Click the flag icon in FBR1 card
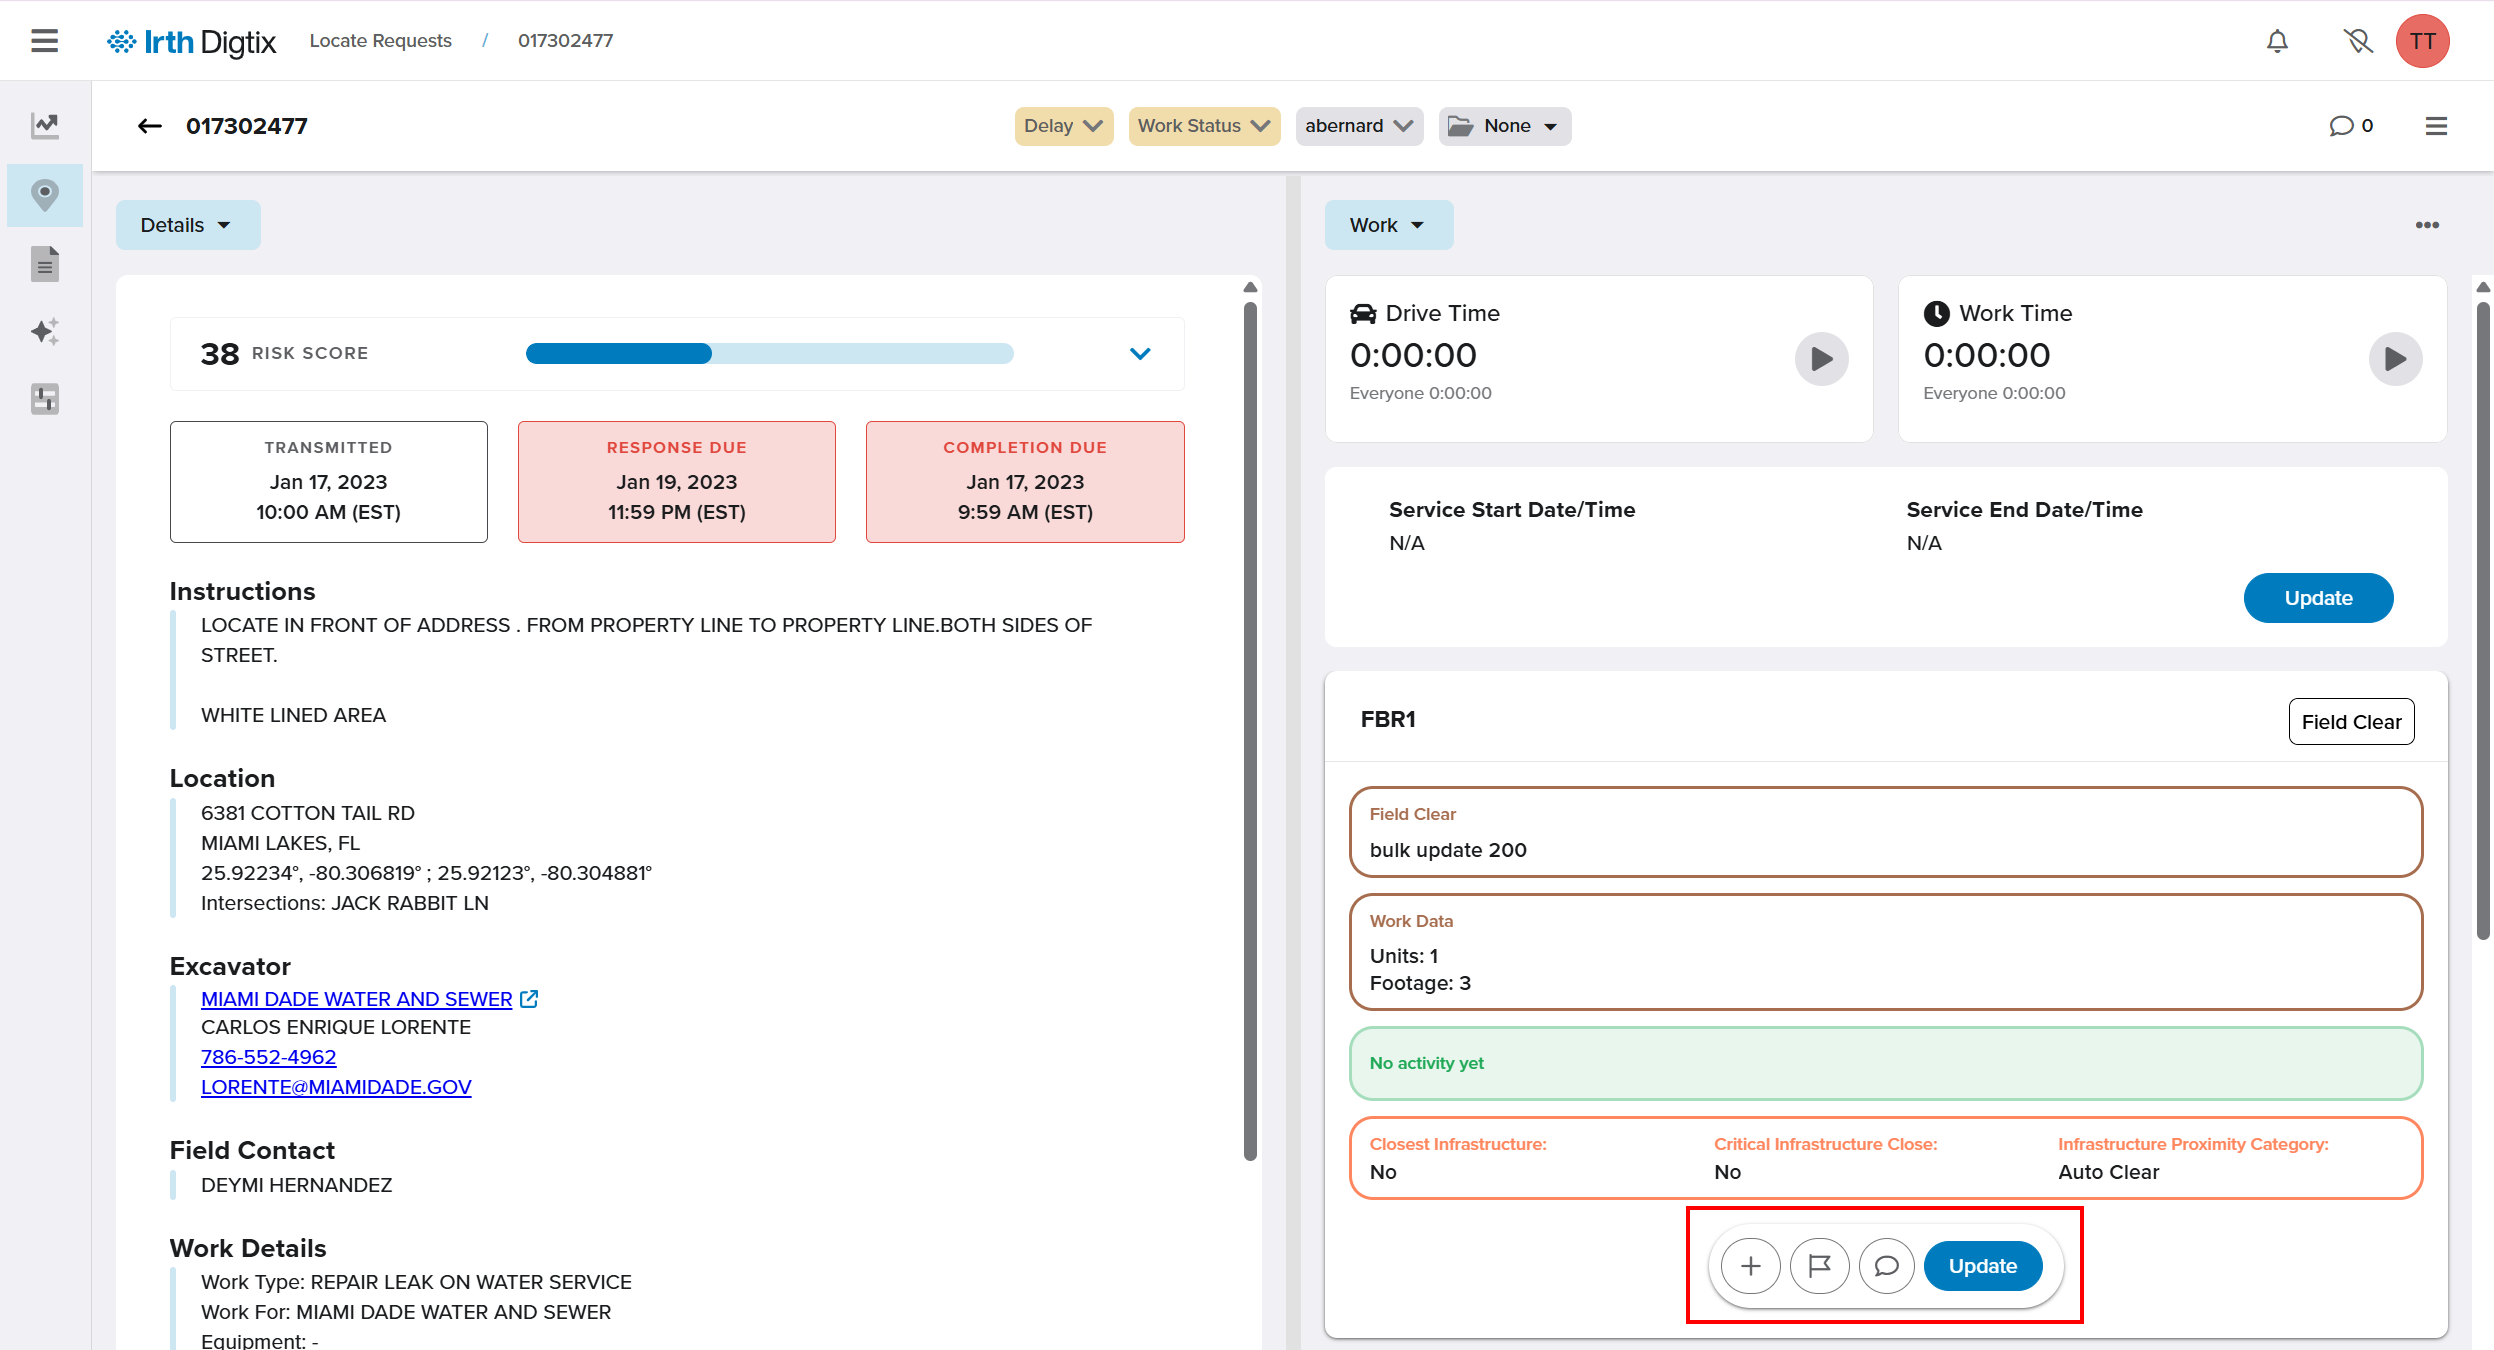The width and height of the screenshot is (2494, 1350). 1819,1266
